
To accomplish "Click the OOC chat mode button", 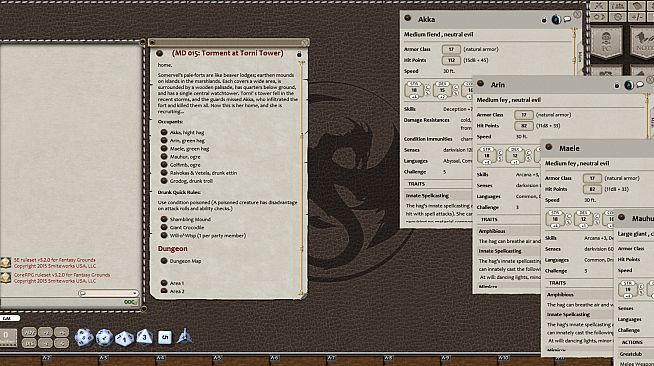I will click(x=130, y=302).
